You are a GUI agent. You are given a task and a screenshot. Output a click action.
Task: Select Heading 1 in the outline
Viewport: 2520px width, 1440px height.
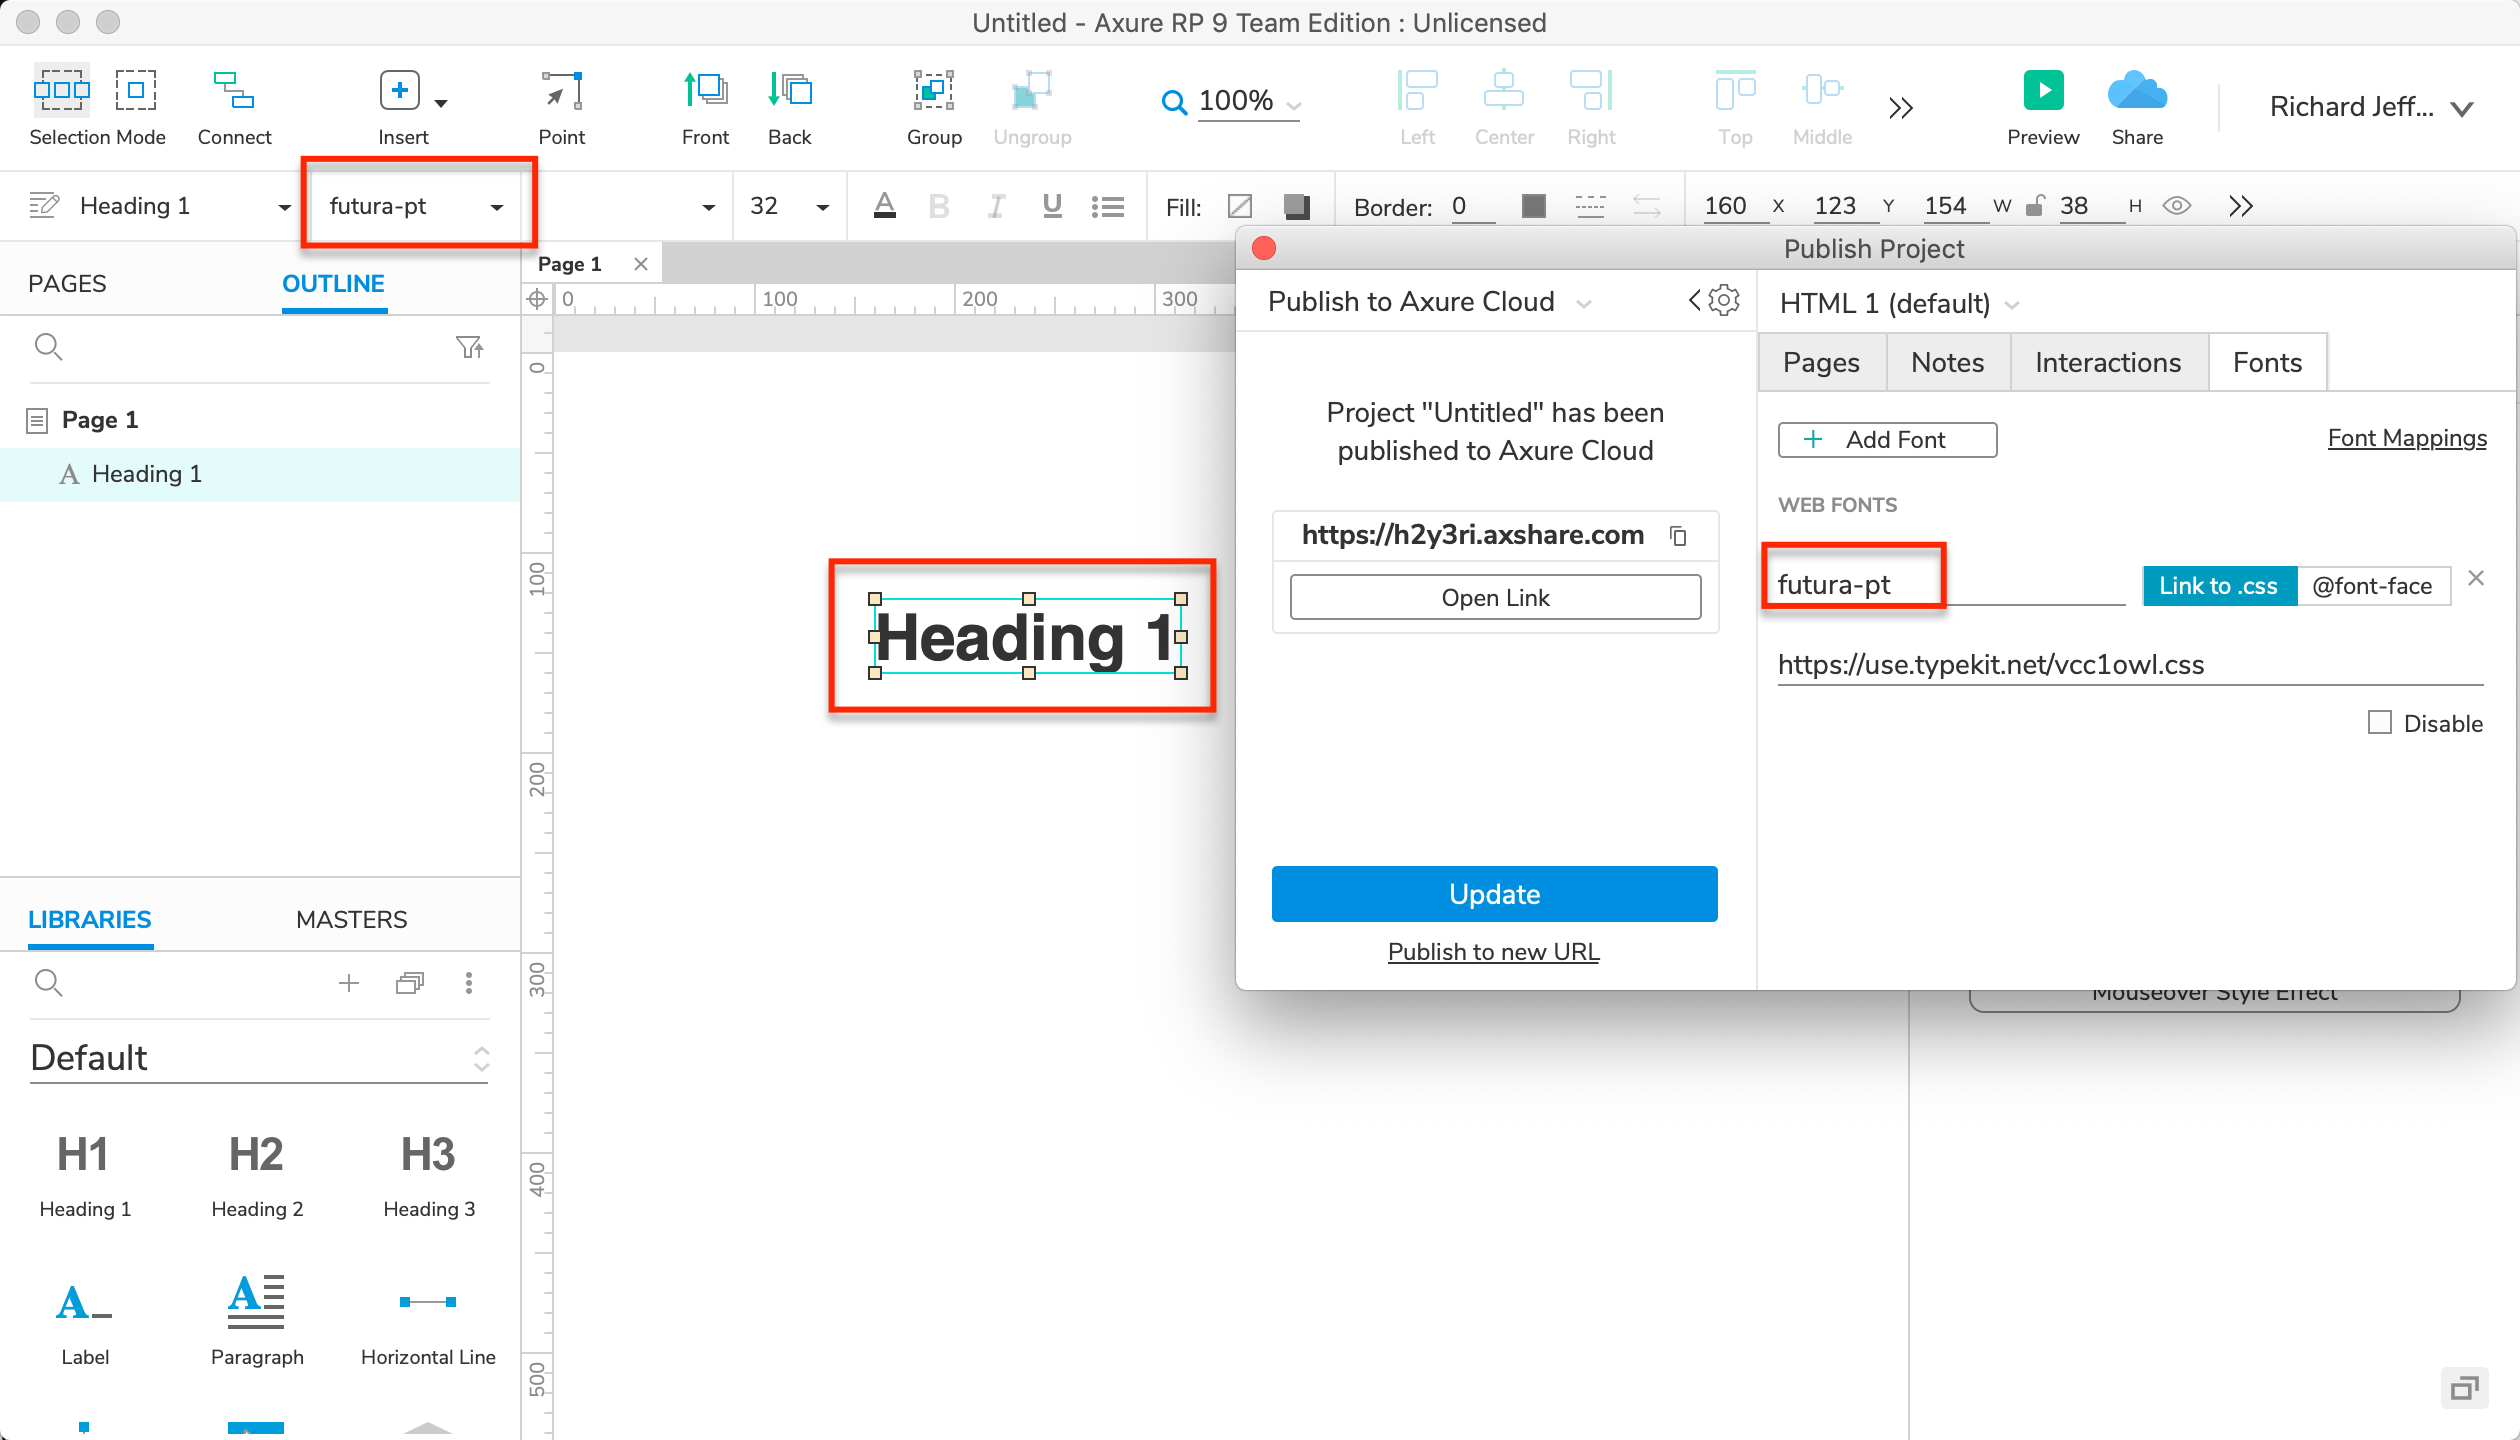click(x=146, y=473)
